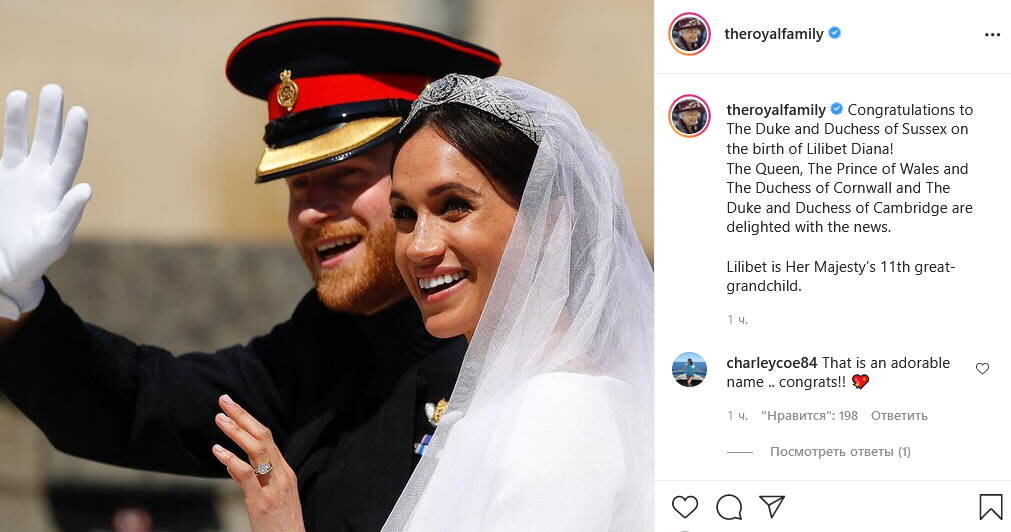Like charleycoe84's comment with small heart

pyautogui.click(x=982, y=368)
